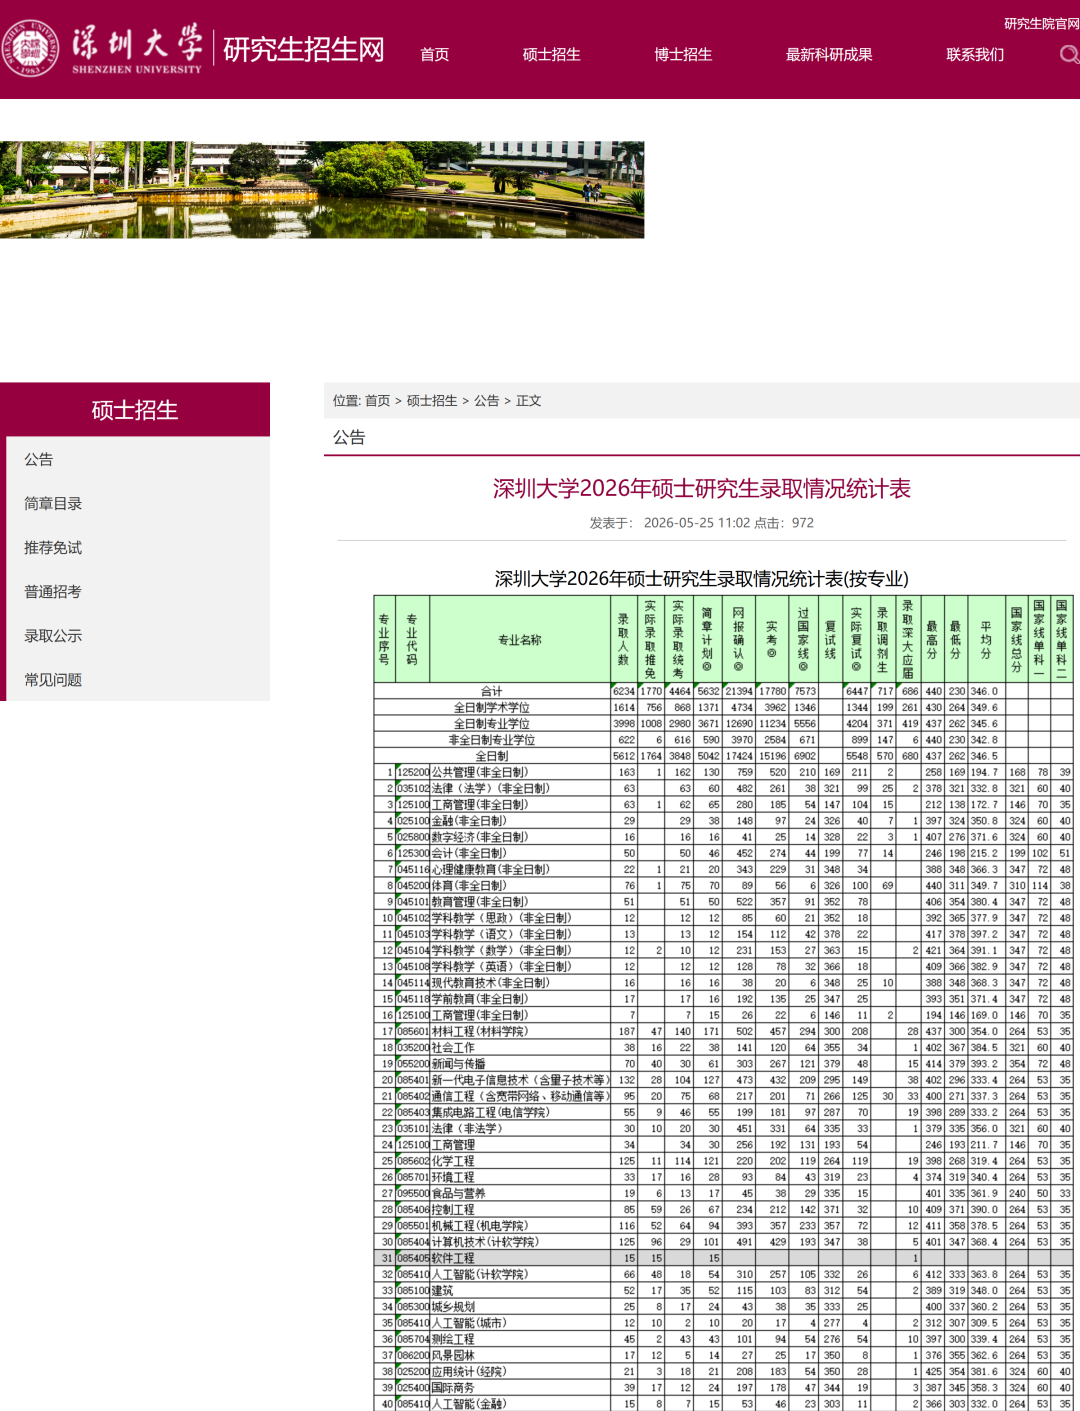1080x1411 pixels.
Task: Click the 金融(非全日制) major name
Action: [469, 820]
